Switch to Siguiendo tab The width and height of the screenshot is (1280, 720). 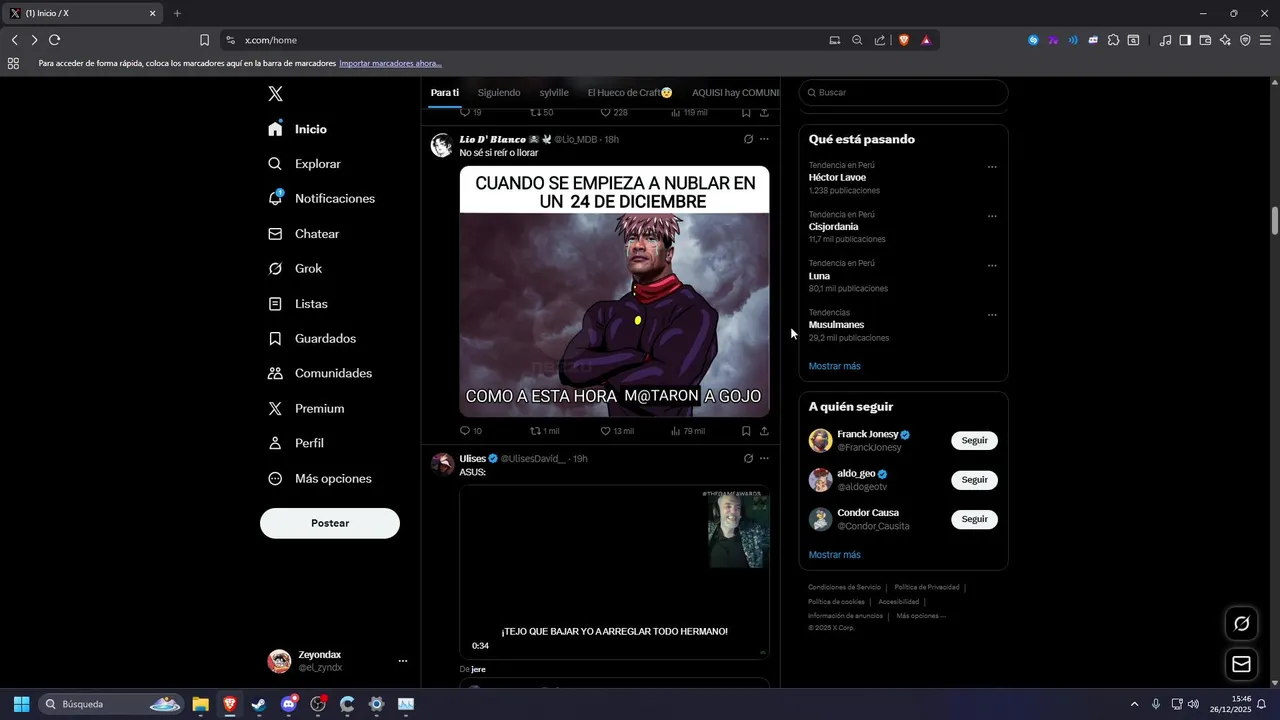tap(499, 93)
